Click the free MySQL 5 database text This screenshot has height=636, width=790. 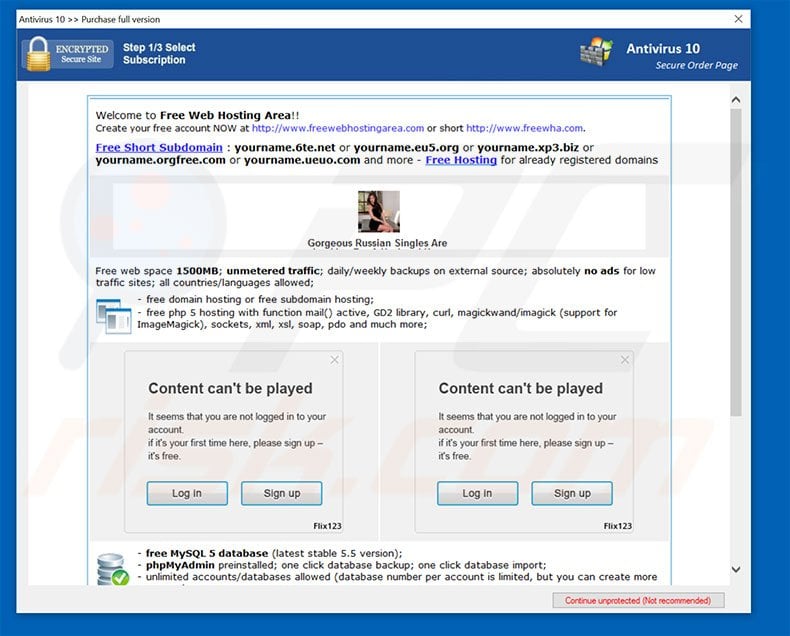tap(207, 553)
